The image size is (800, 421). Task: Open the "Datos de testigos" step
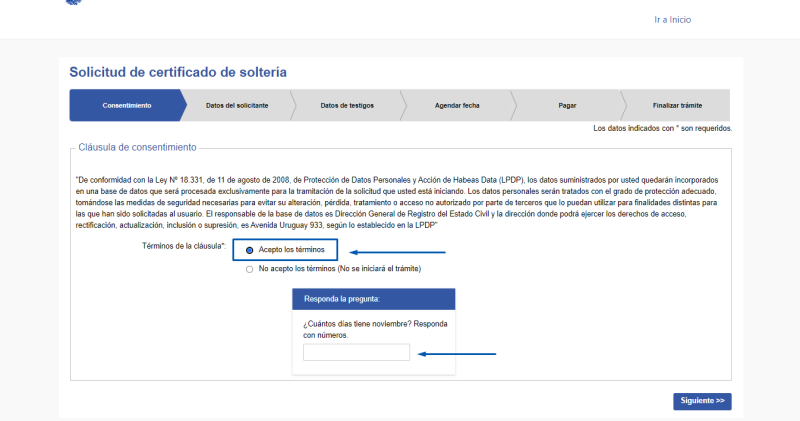(348, 105)
